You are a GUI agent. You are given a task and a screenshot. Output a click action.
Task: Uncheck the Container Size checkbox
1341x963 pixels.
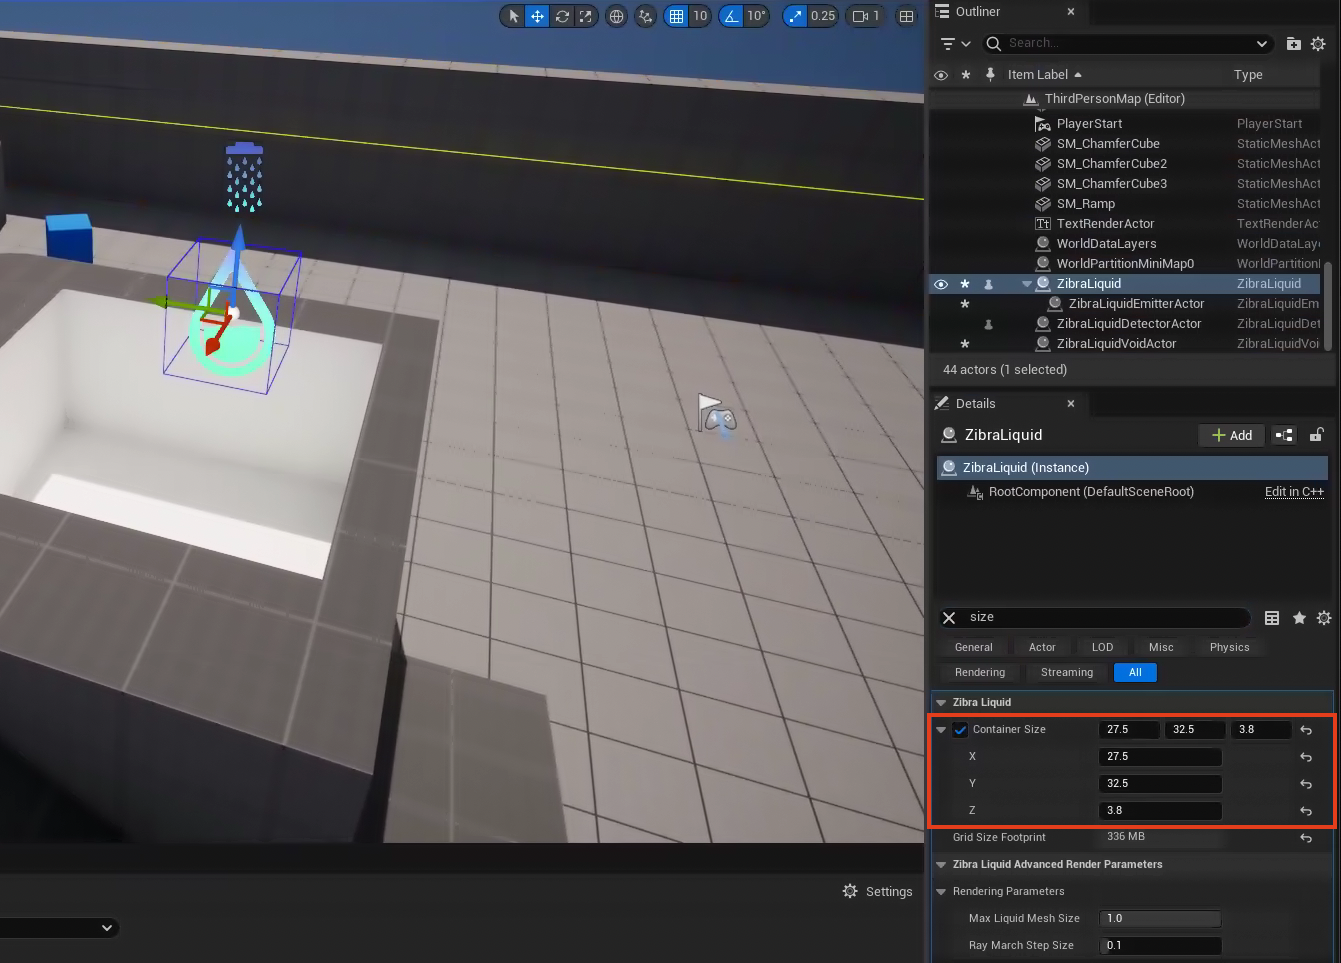960,730
